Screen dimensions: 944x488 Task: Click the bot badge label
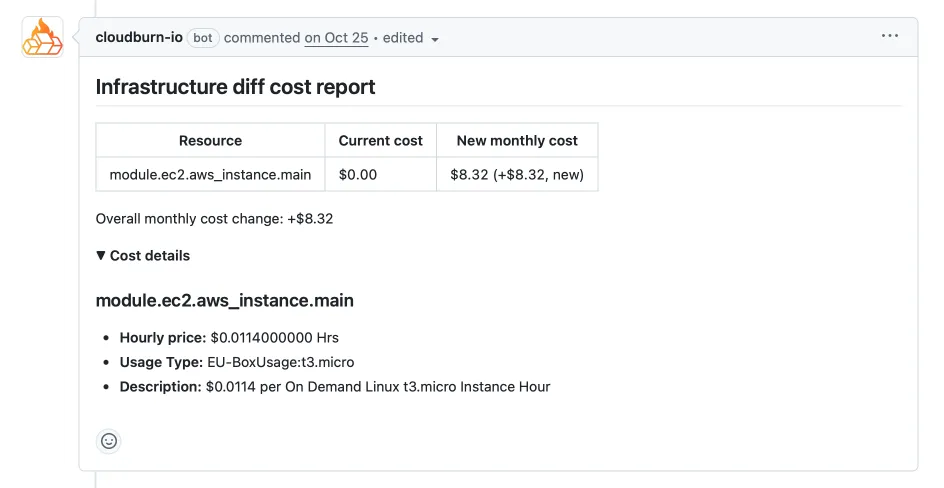pos(203,38)
